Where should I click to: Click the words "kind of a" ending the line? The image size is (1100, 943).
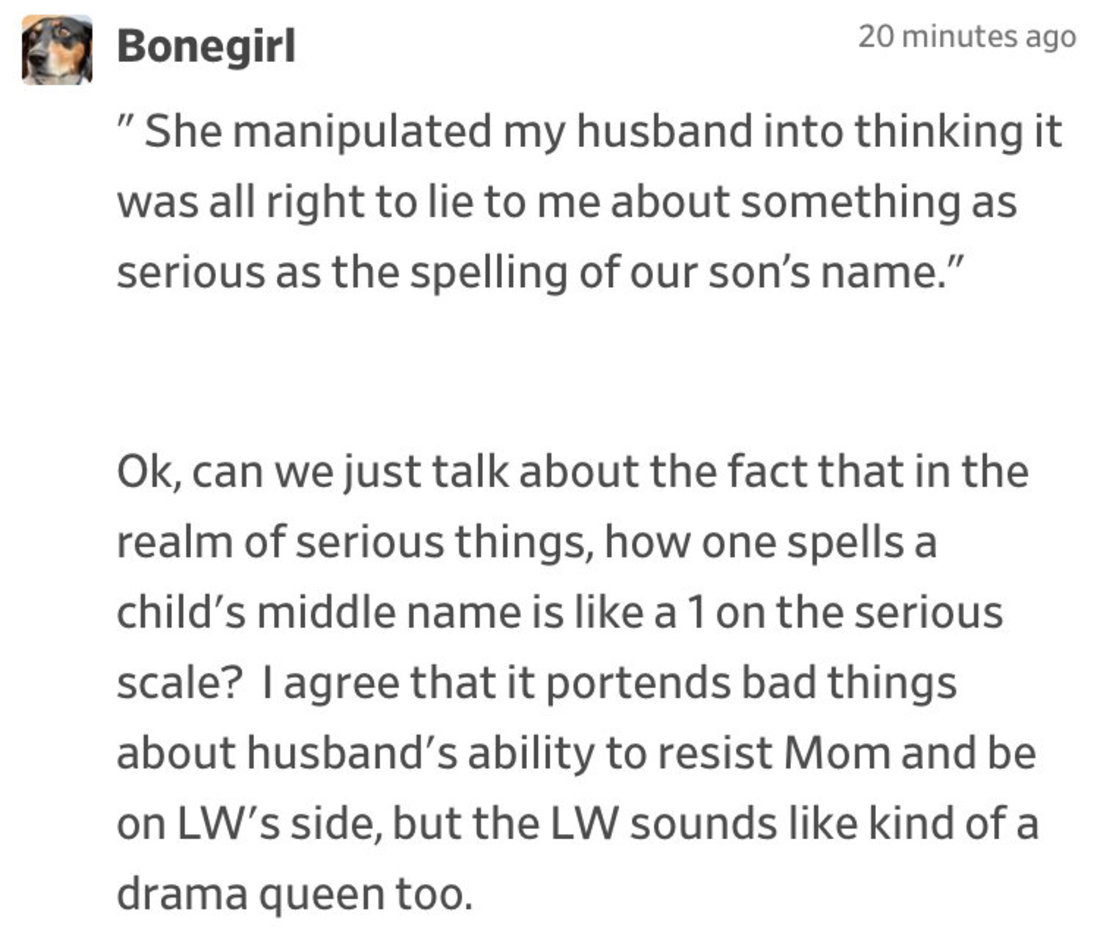pyautogui.click(x=953, y=823)
